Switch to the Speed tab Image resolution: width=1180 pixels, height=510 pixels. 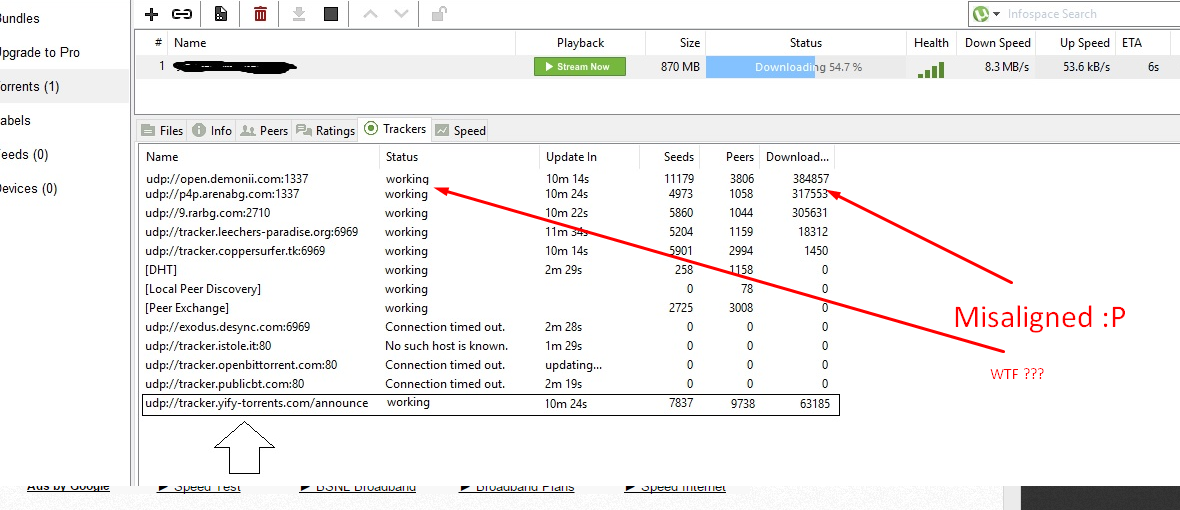click(461, 130)
